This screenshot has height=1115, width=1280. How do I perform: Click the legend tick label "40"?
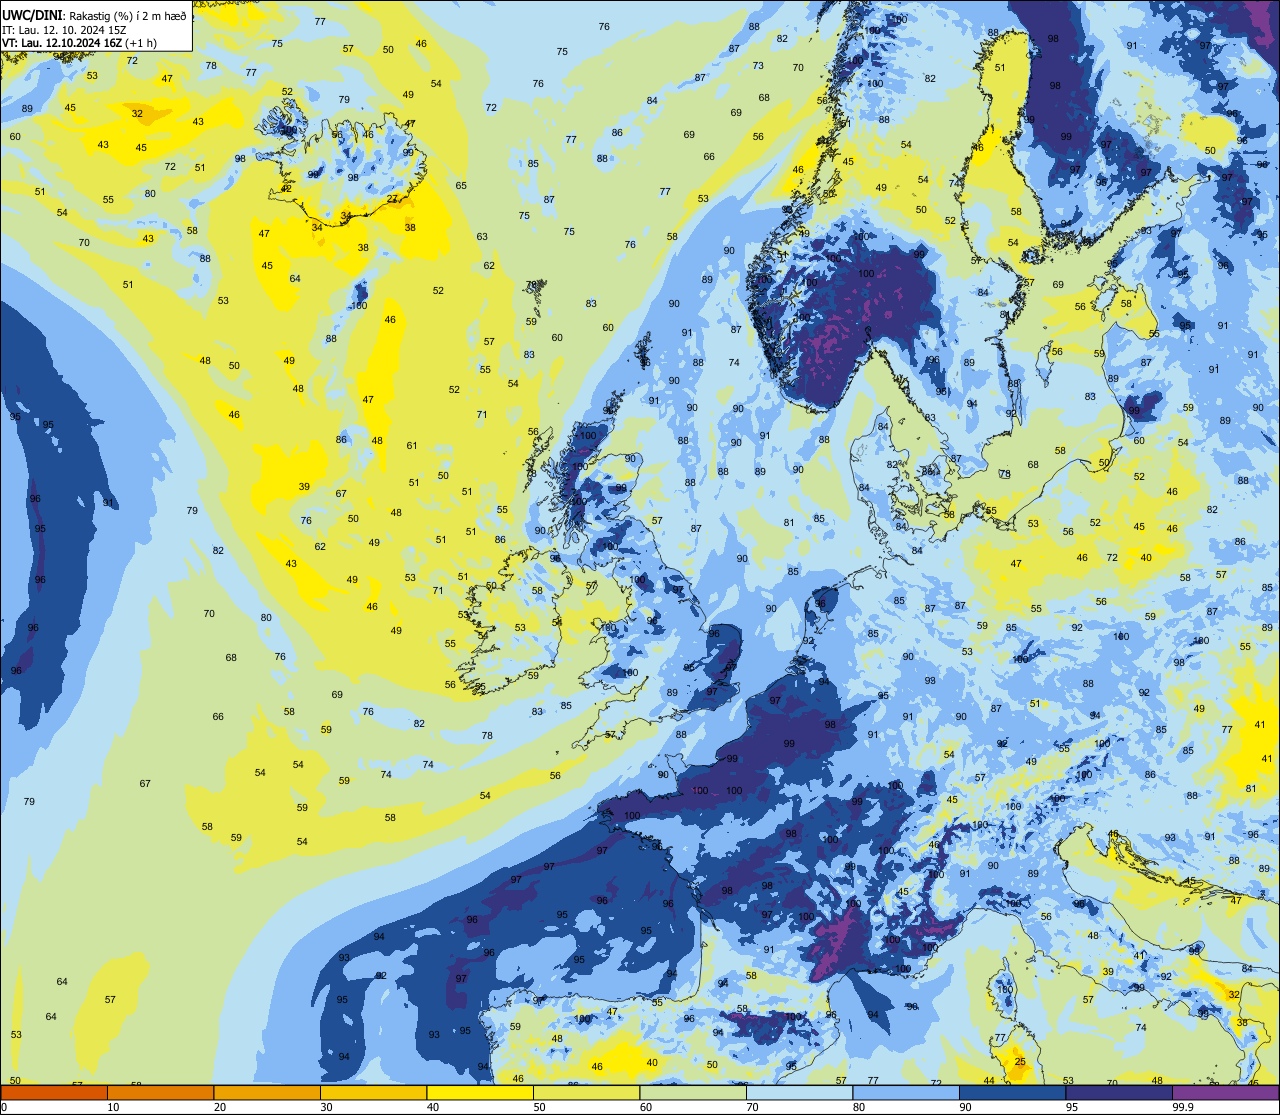tap(433, 1106)
